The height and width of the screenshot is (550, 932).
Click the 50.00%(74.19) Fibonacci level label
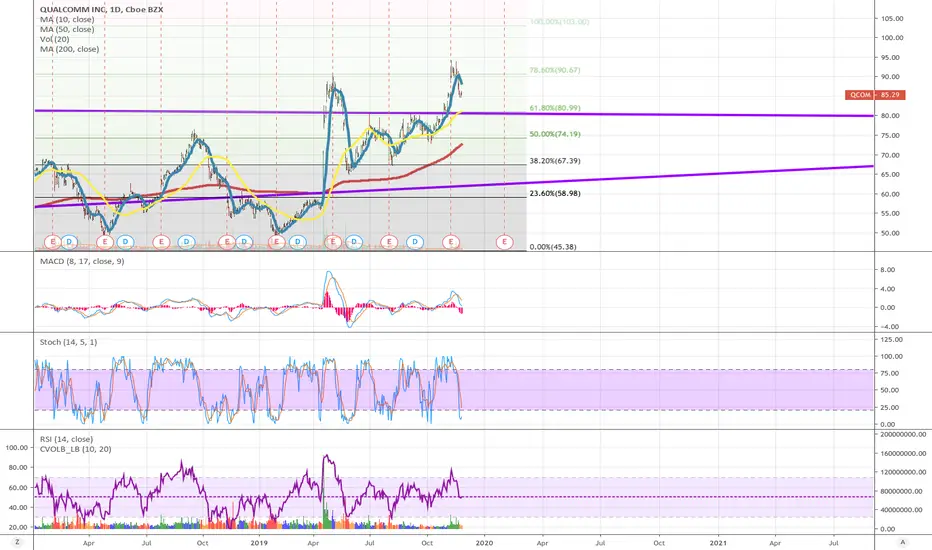click(555, 134)
